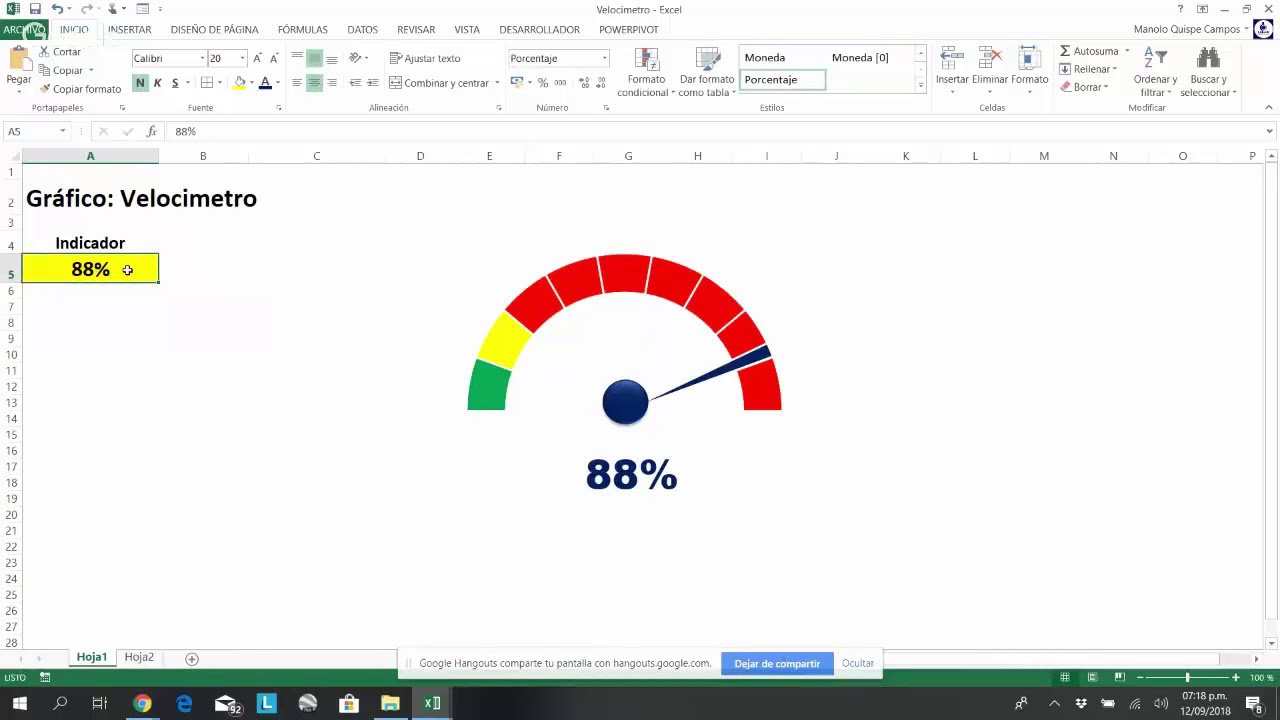The width and height of the screenshot is (1280, 720).
Task: Expand the cell styles gallery
Action: [921, 86]
